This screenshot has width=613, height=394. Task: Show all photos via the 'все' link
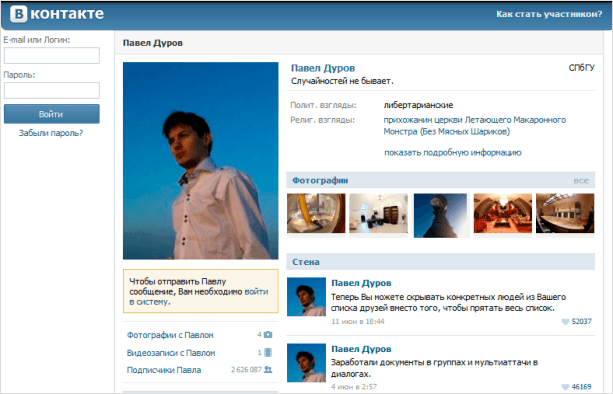[x=581, y=181]
